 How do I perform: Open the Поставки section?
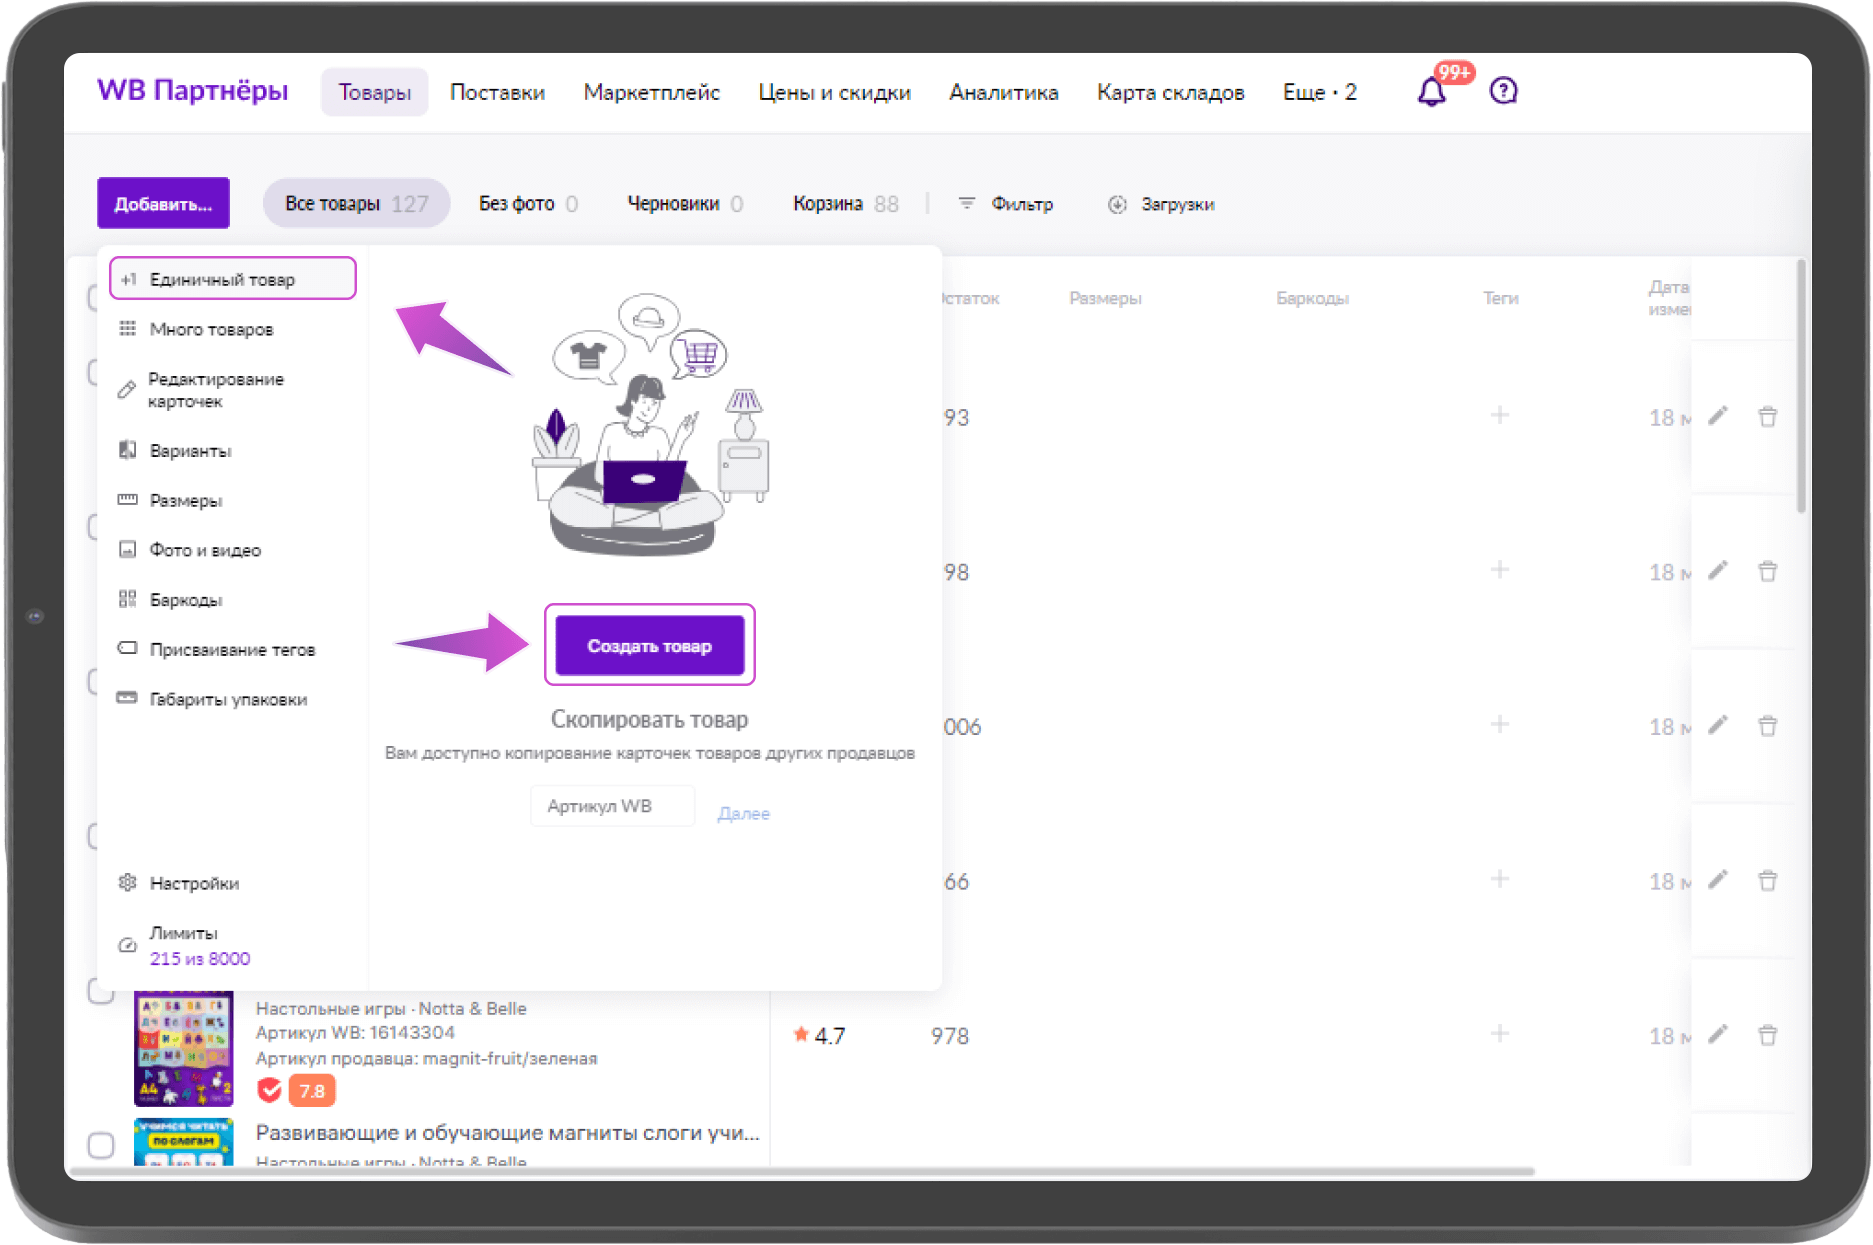(497, 92)
